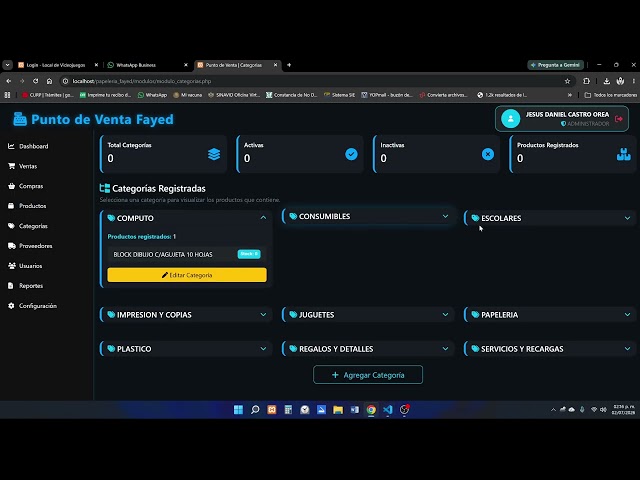Viewport: 640px width, 480px height.
Task: Click the Categorías Registradas heading icon
Action: pos(104,188)
